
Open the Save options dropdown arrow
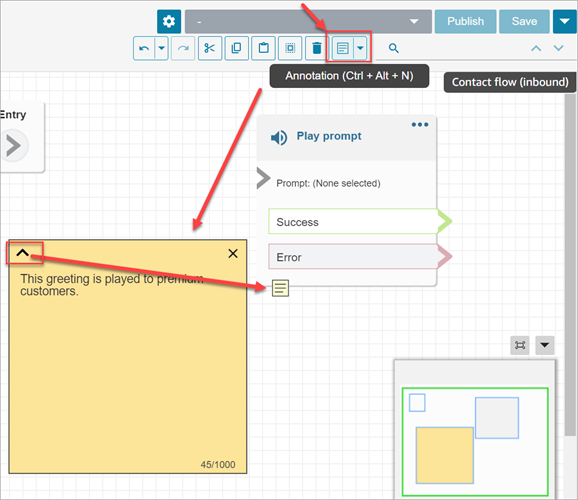(564, 21)
